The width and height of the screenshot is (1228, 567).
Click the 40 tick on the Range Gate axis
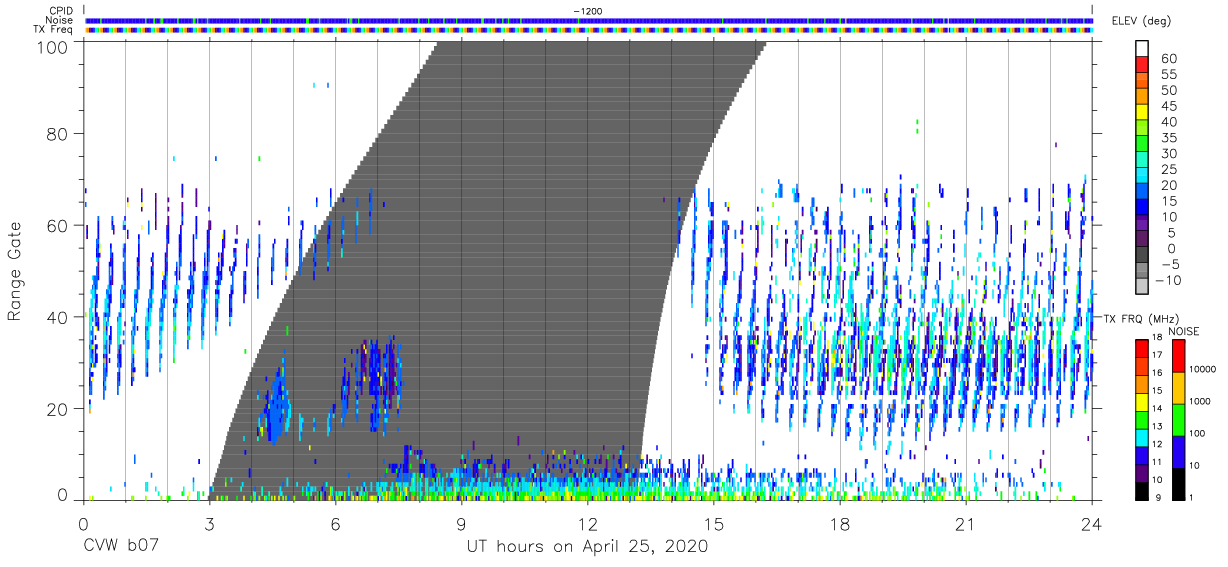[x=57, y=317]
